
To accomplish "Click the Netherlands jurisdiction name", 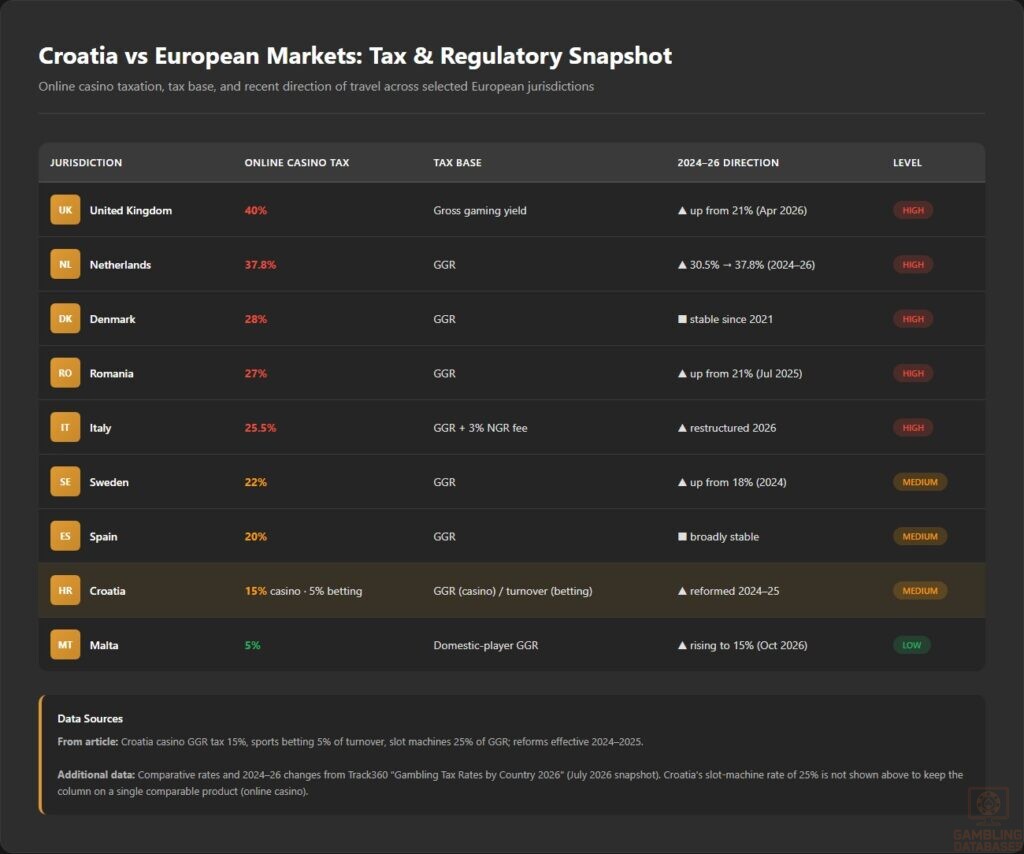I will [120, 264].
